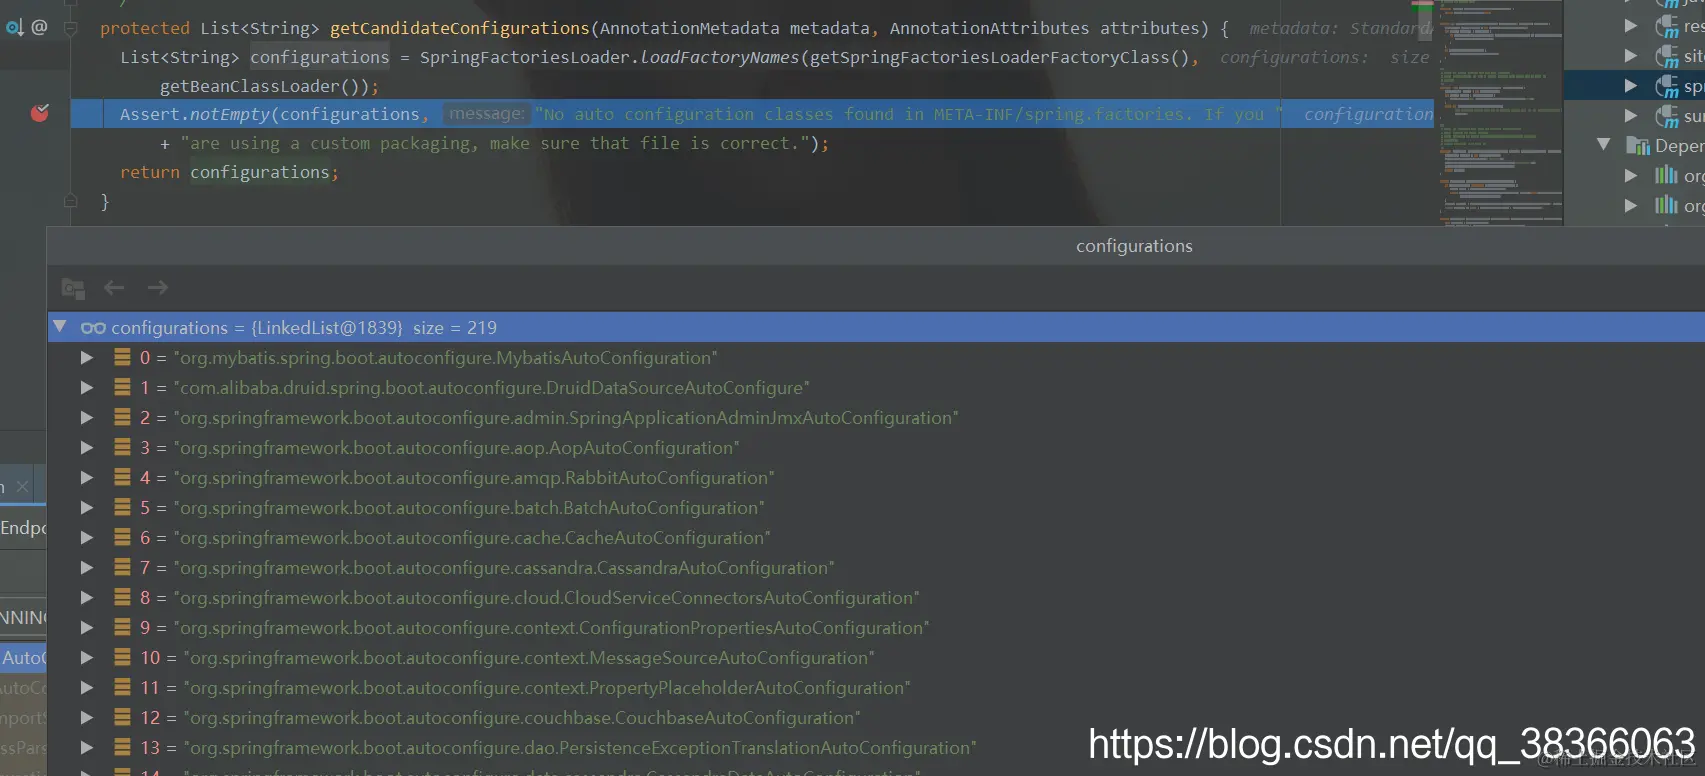Click the field icon of element 7

(x=122, y=567)
